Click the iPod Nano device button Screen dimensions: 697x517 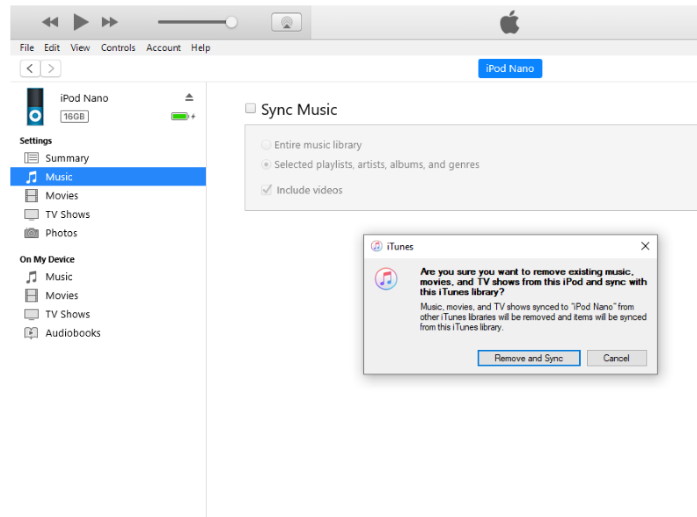coord(510,68)
